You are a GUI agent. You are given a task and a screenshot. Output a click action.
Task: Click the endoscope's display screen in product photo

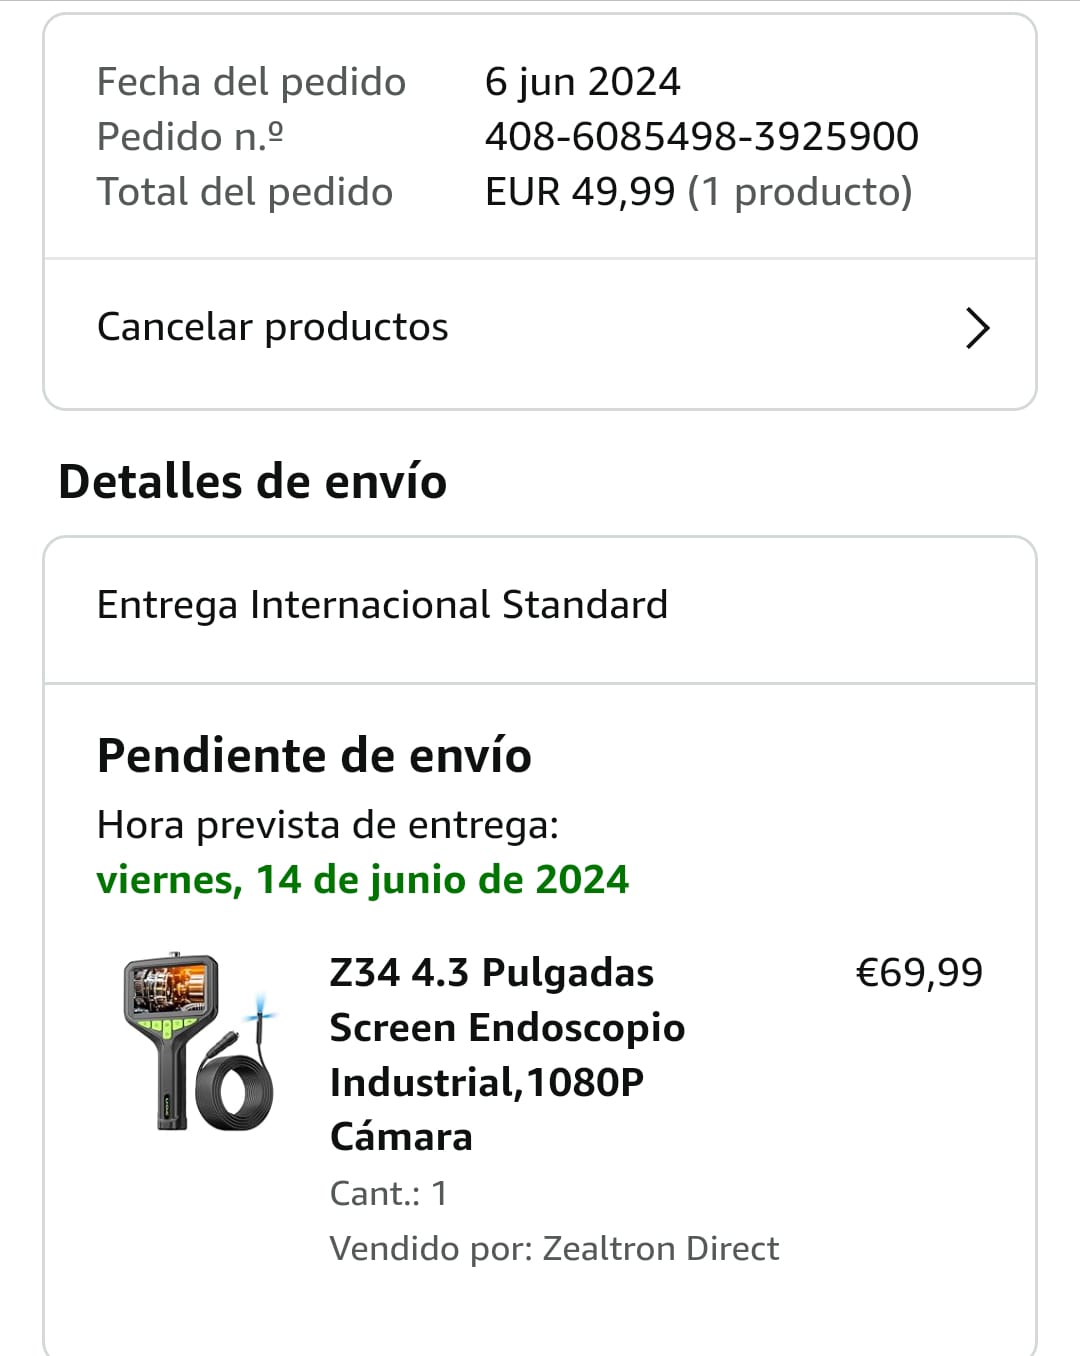pyautogui.click(x=171, y=987)
